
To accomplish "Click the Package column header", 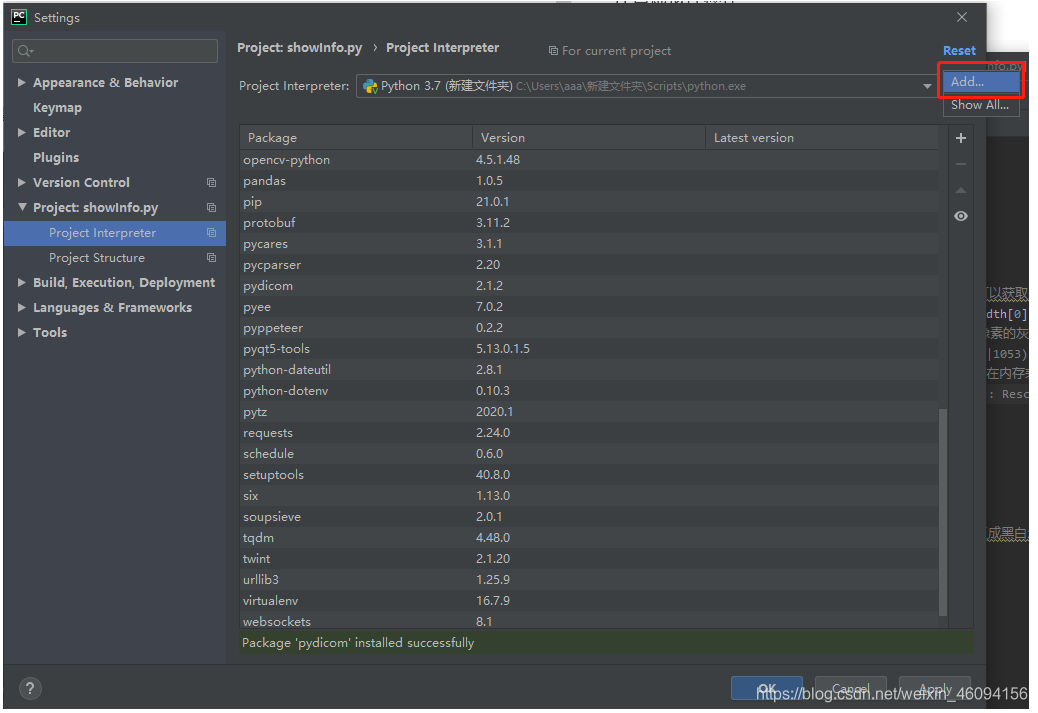I will (x=356, y=138).
